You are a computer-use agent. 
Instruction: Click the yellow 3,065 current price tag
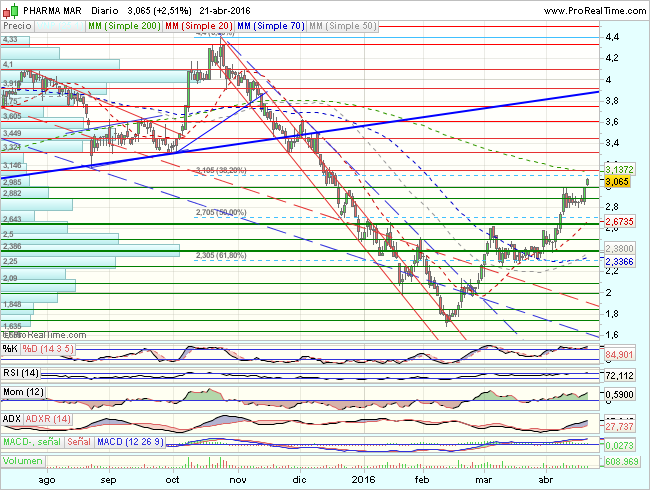pos(617,182)
